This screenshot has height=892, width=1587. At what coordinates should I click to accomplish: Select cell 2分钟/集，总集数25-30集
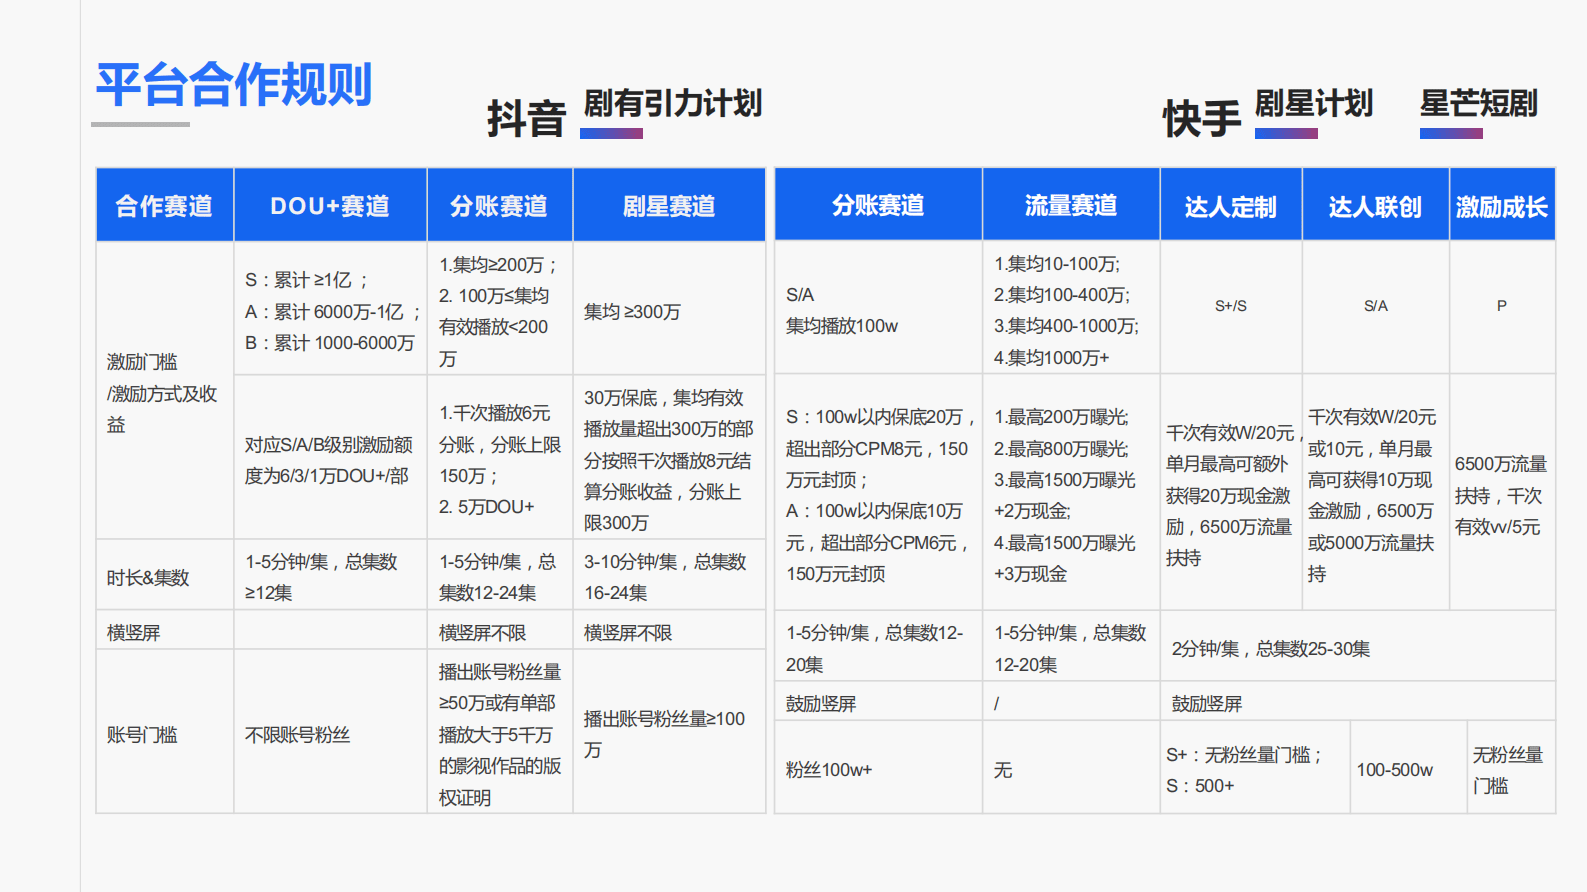tap(1358, 648)
